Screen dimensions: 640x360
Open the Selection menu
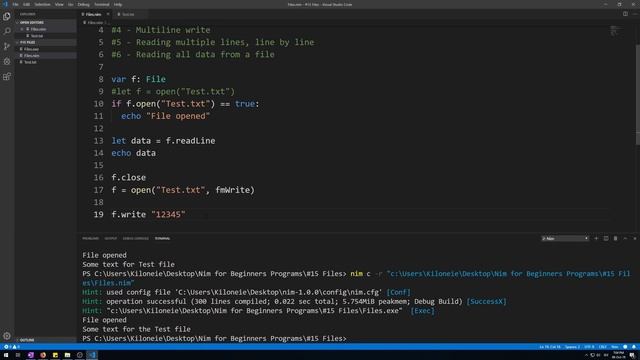42,4
